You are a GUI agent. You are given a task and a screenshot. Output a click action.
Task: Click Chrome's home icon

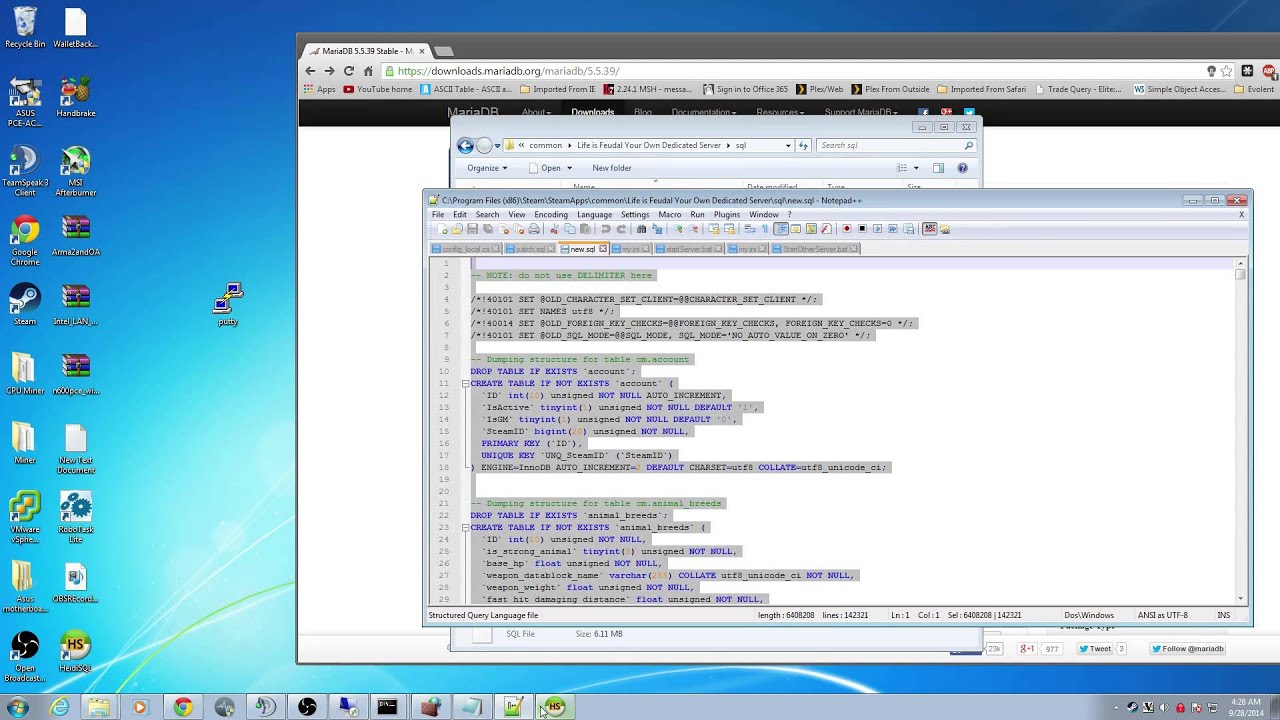(368, 71)
